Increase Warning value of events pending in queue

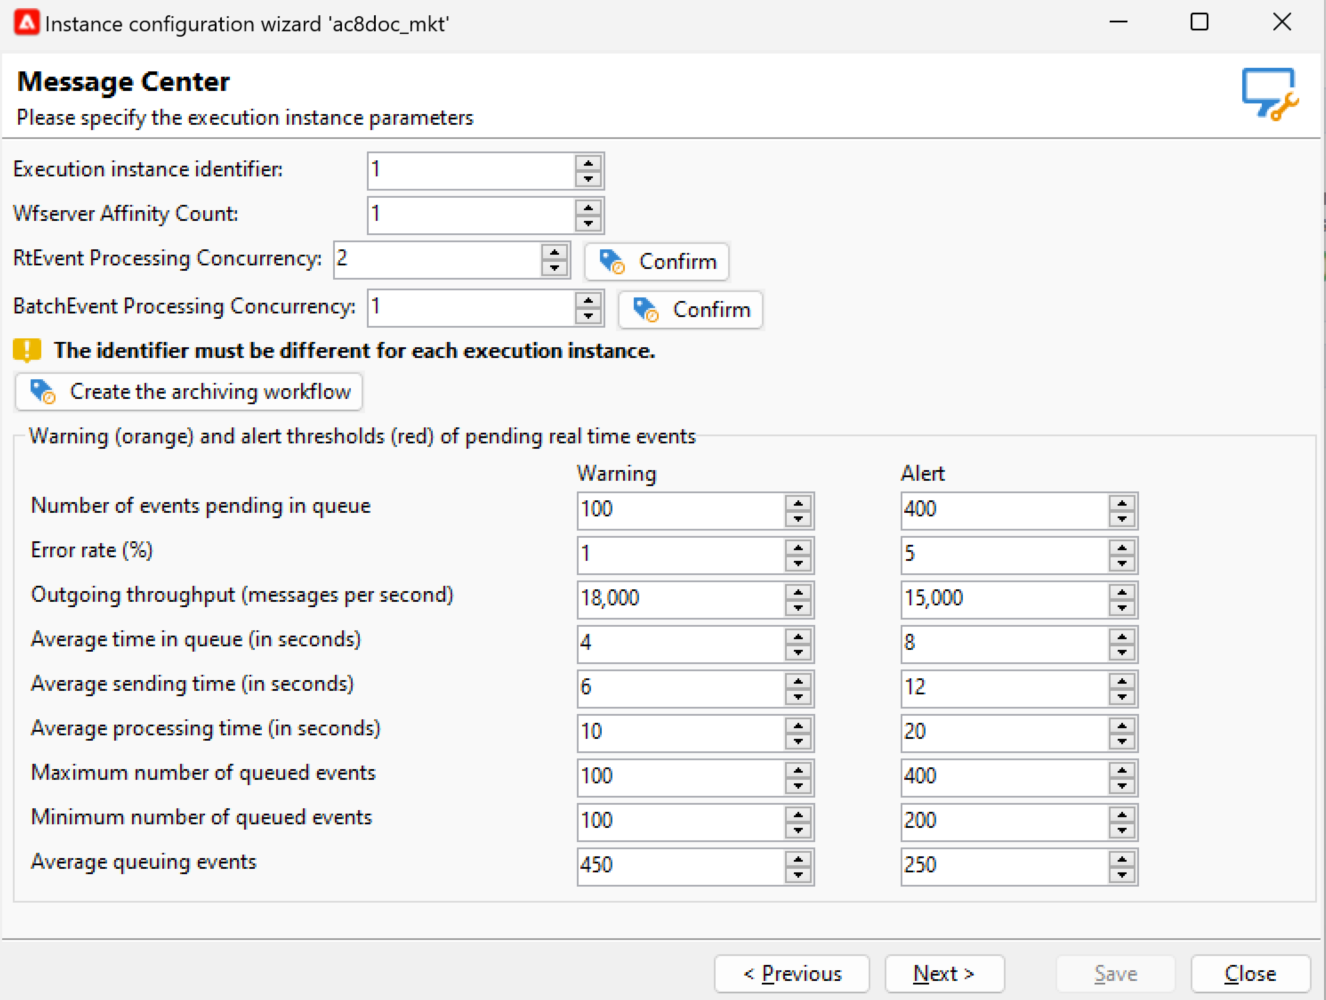click(798, 502)
